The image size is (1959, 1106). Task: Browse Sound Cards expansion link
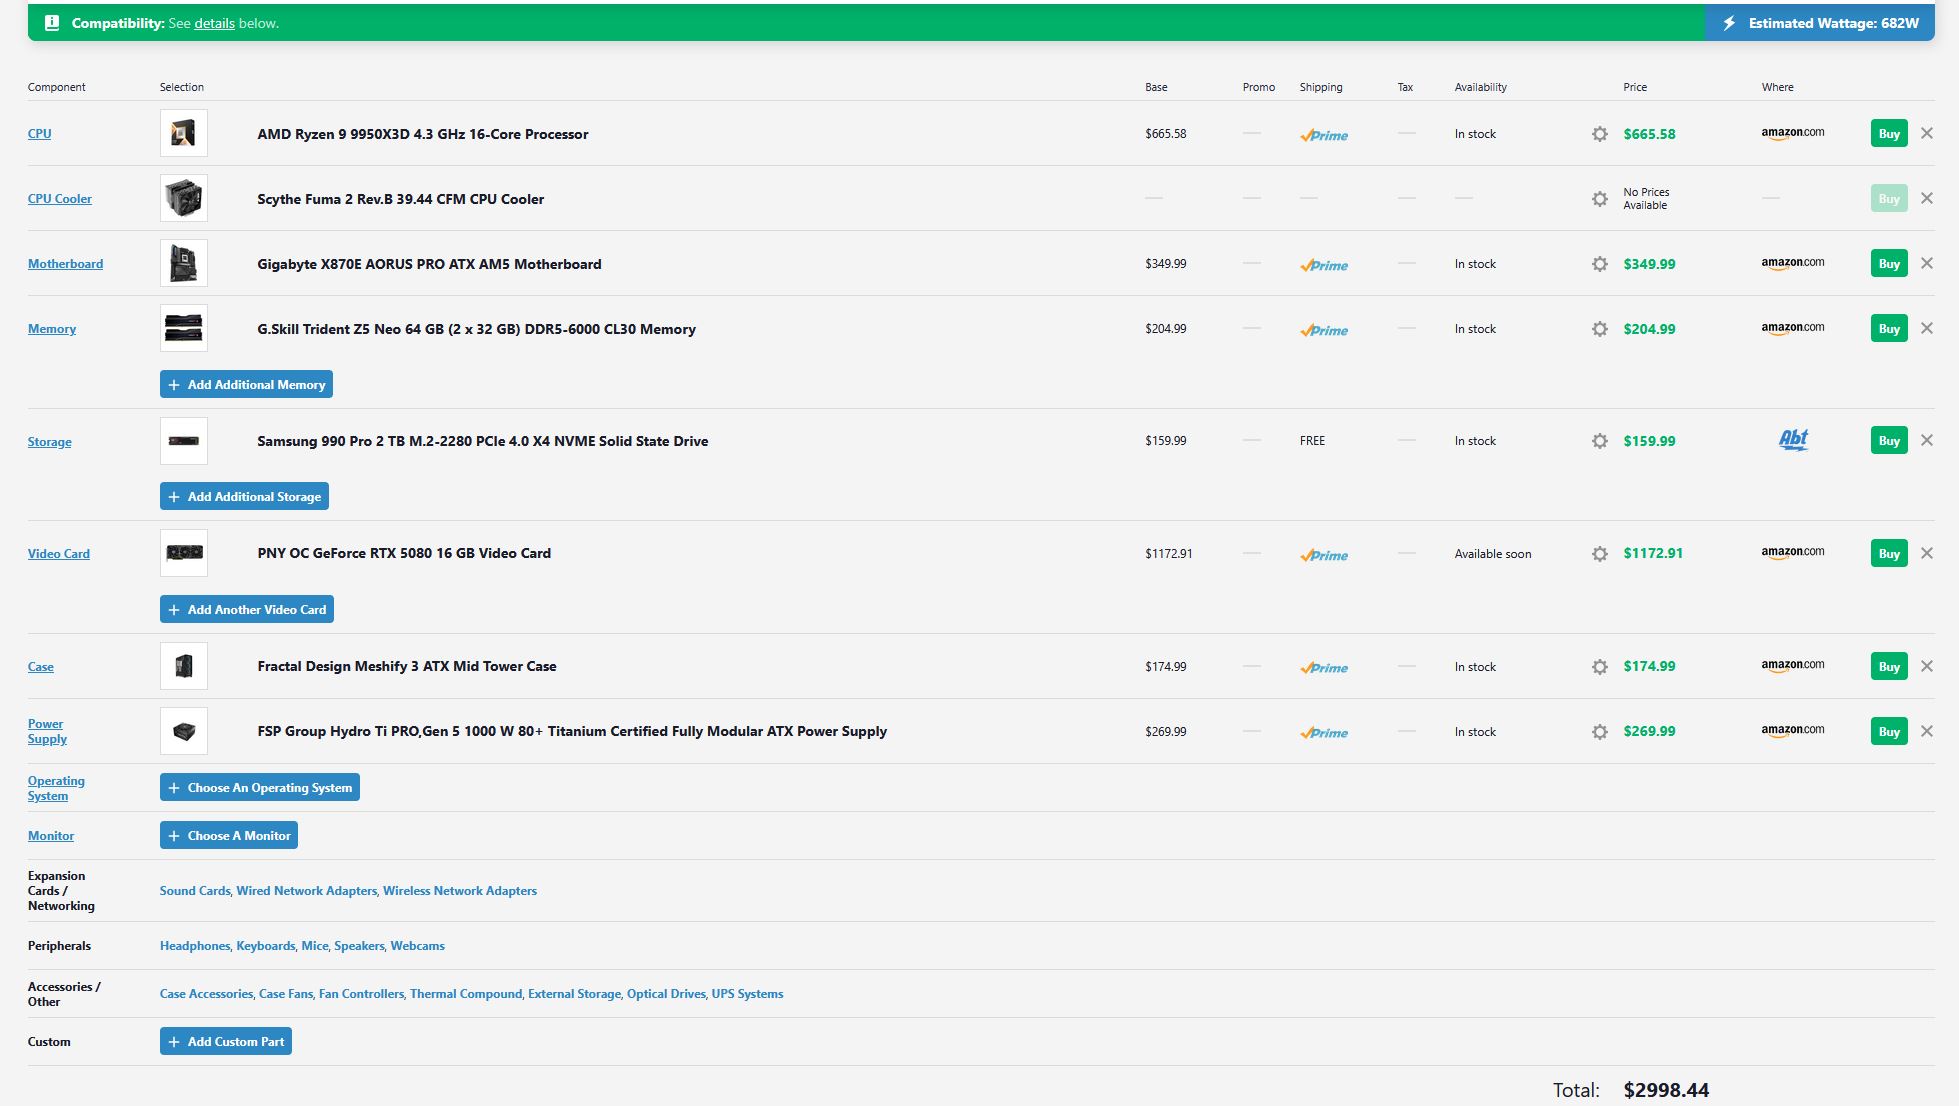coord(195,890)
